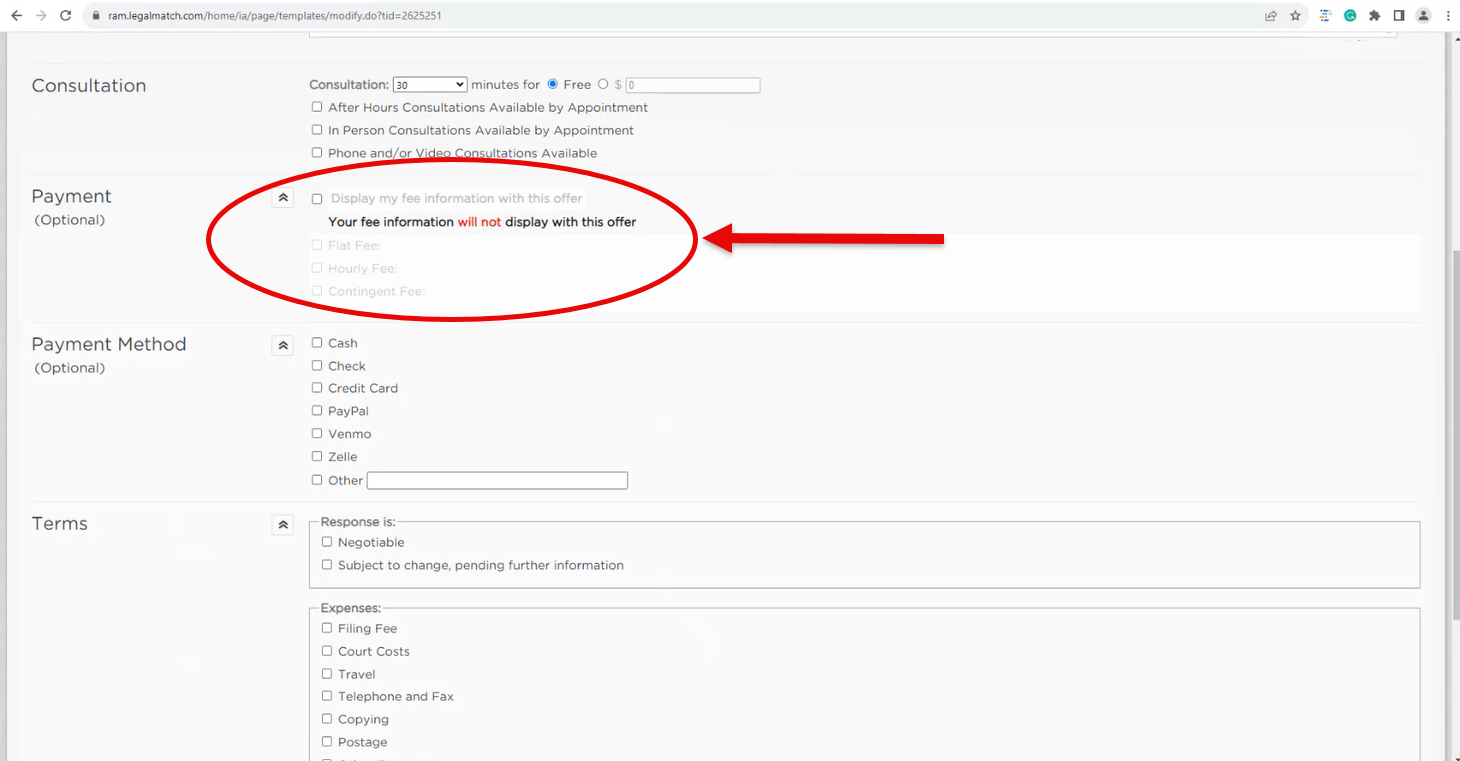
Task: Open the Chrome three-dot menu
Action: pos(1448,16)
